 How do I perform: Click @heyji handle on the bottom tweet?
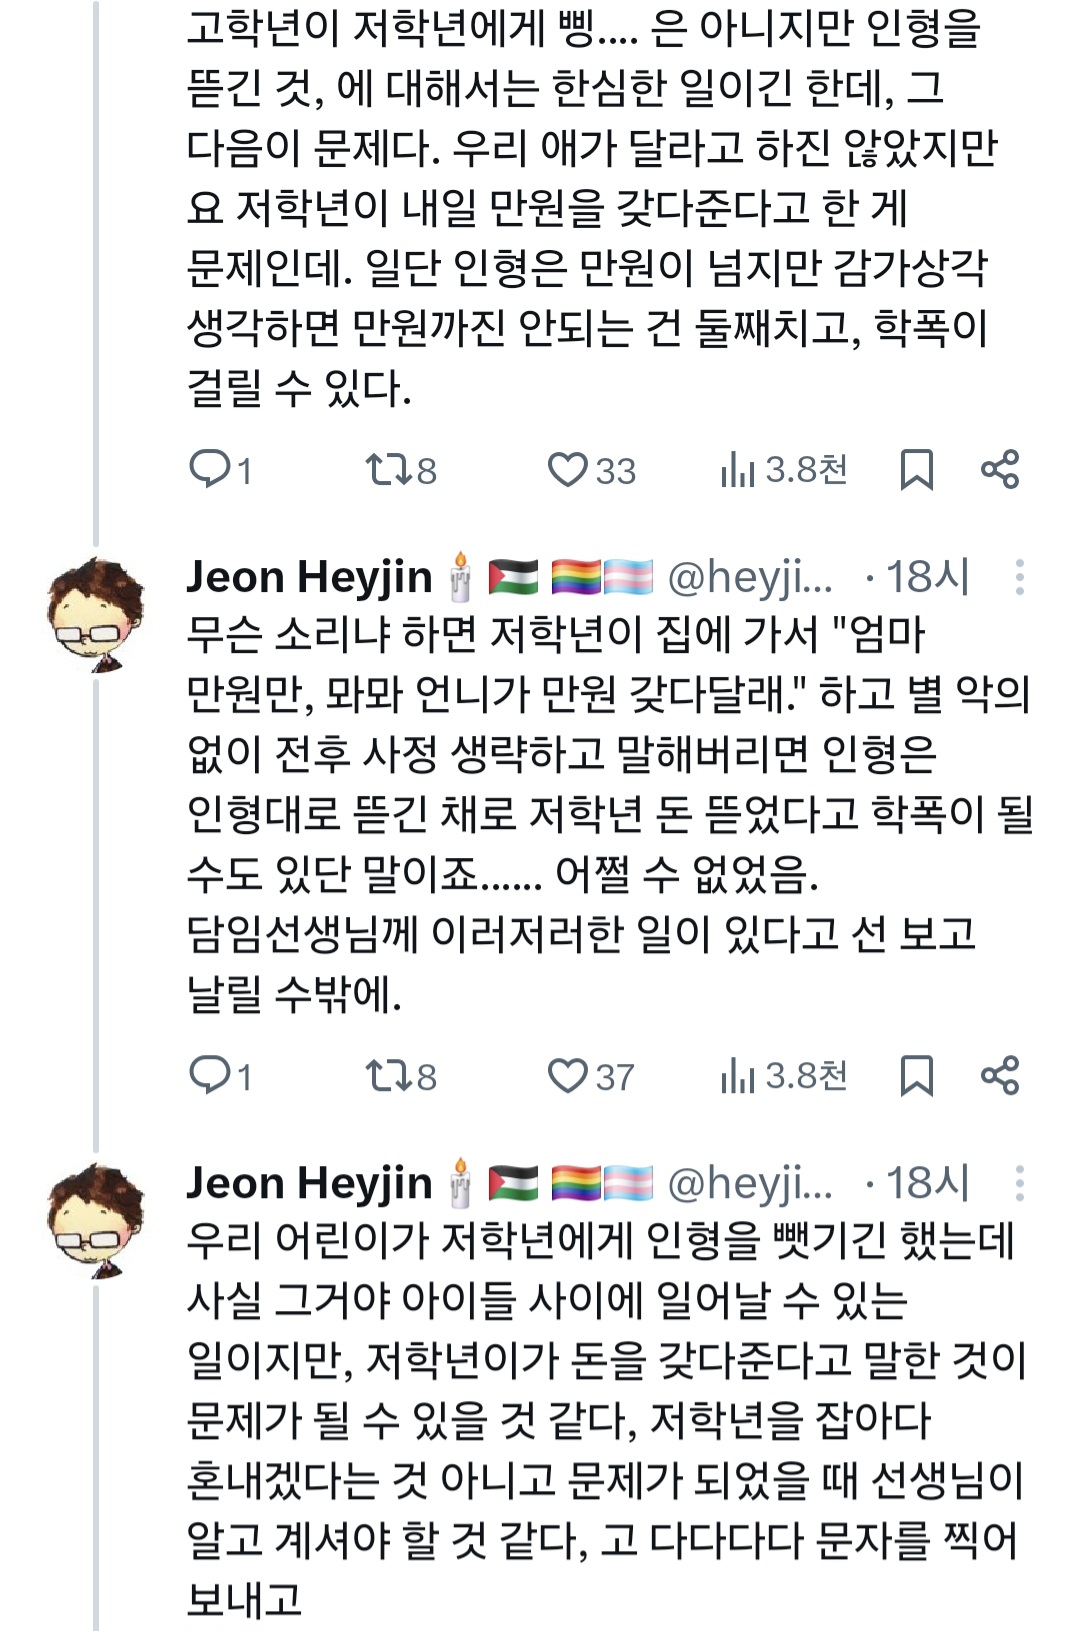pos(749,1183)
